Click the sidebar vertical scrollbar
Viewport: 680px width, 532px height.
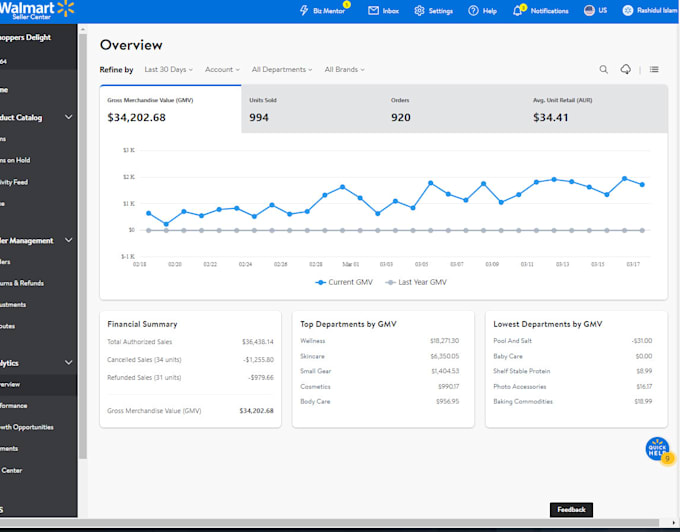[83, 247]
